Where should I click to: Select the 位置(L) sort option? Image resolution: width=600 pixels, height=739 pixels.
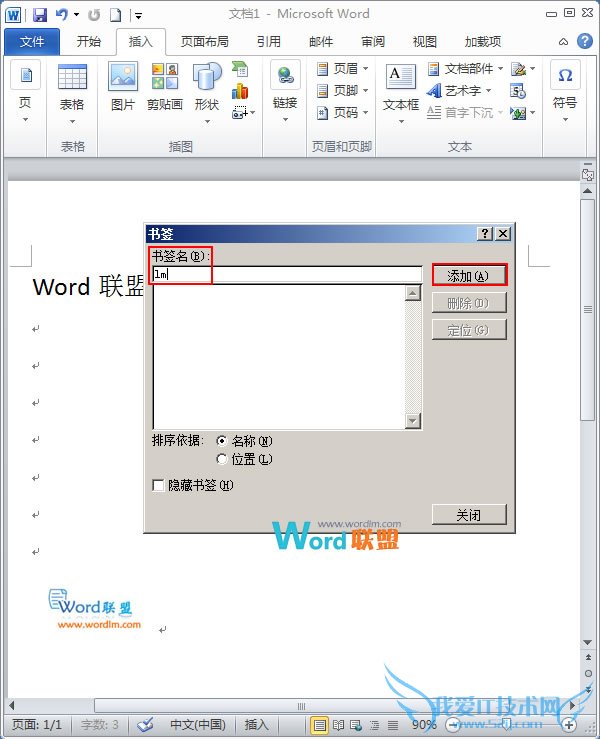[222, 459]
